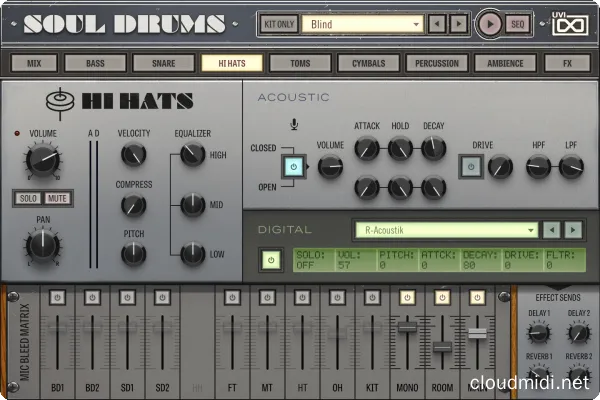This screenshot has width=600, height=400.
Task: Go to next kit preset arrow
Action: [x=458, y=24]
